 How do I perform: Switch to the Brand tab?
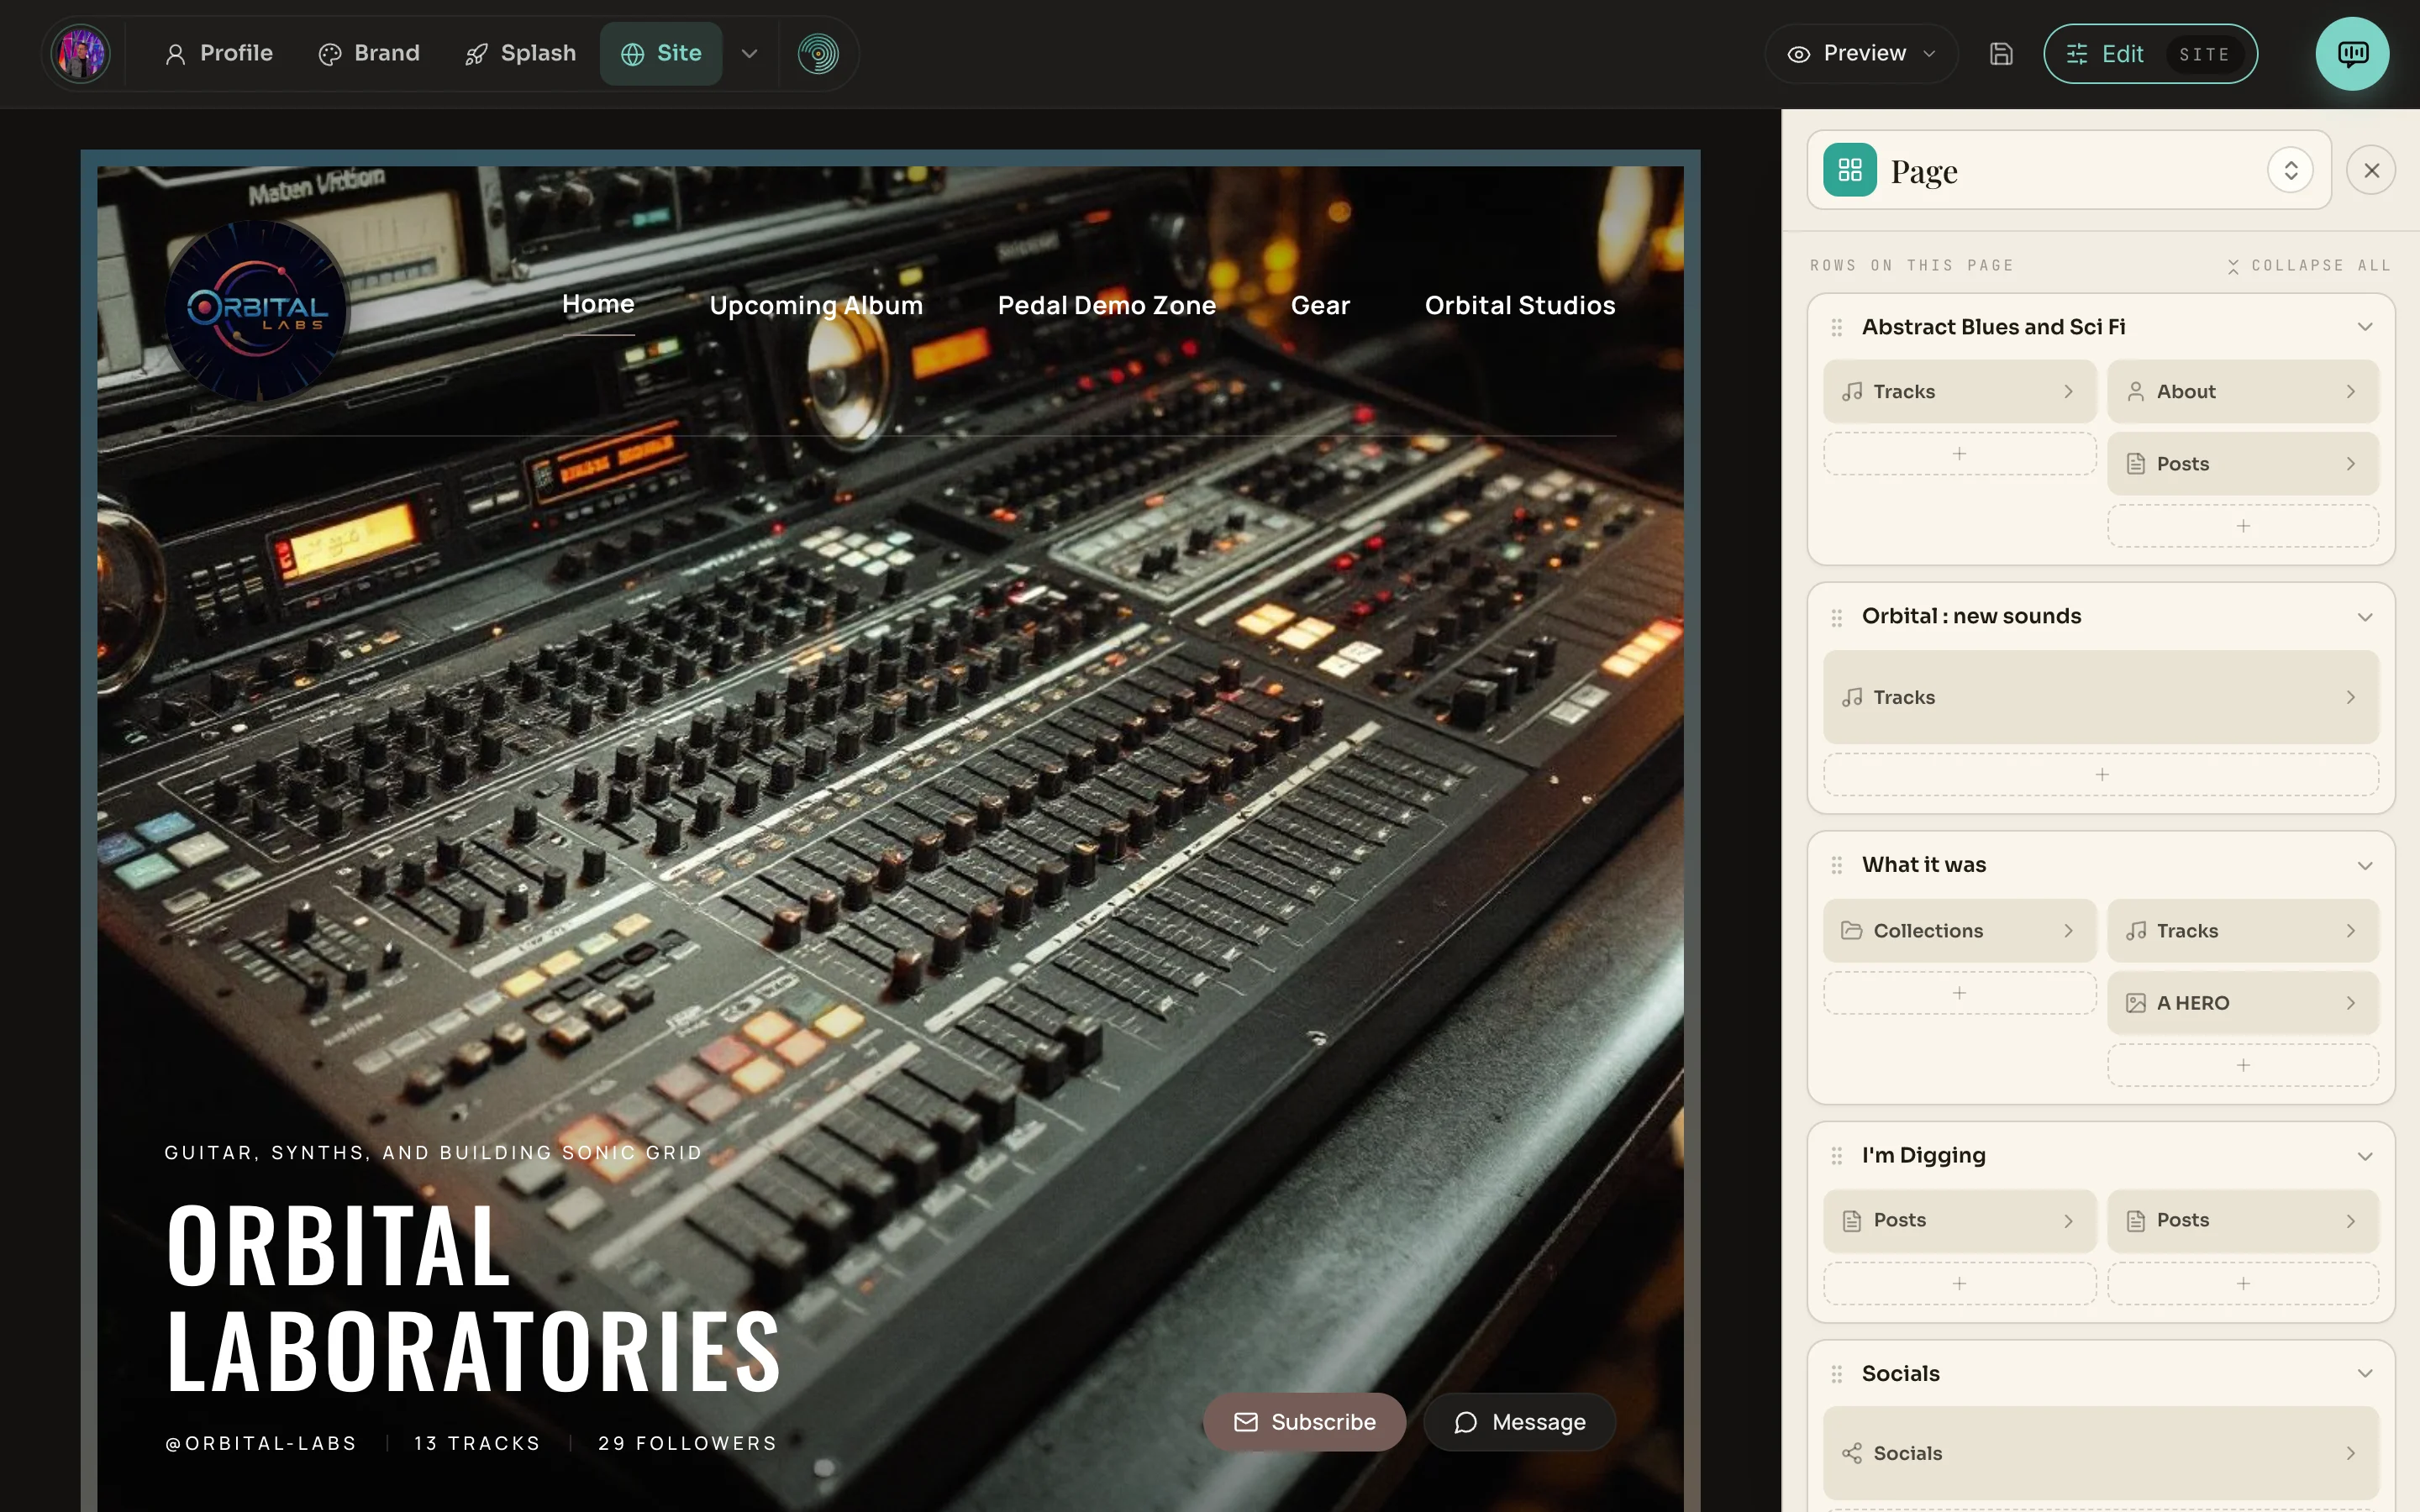[x=369, y=54]
